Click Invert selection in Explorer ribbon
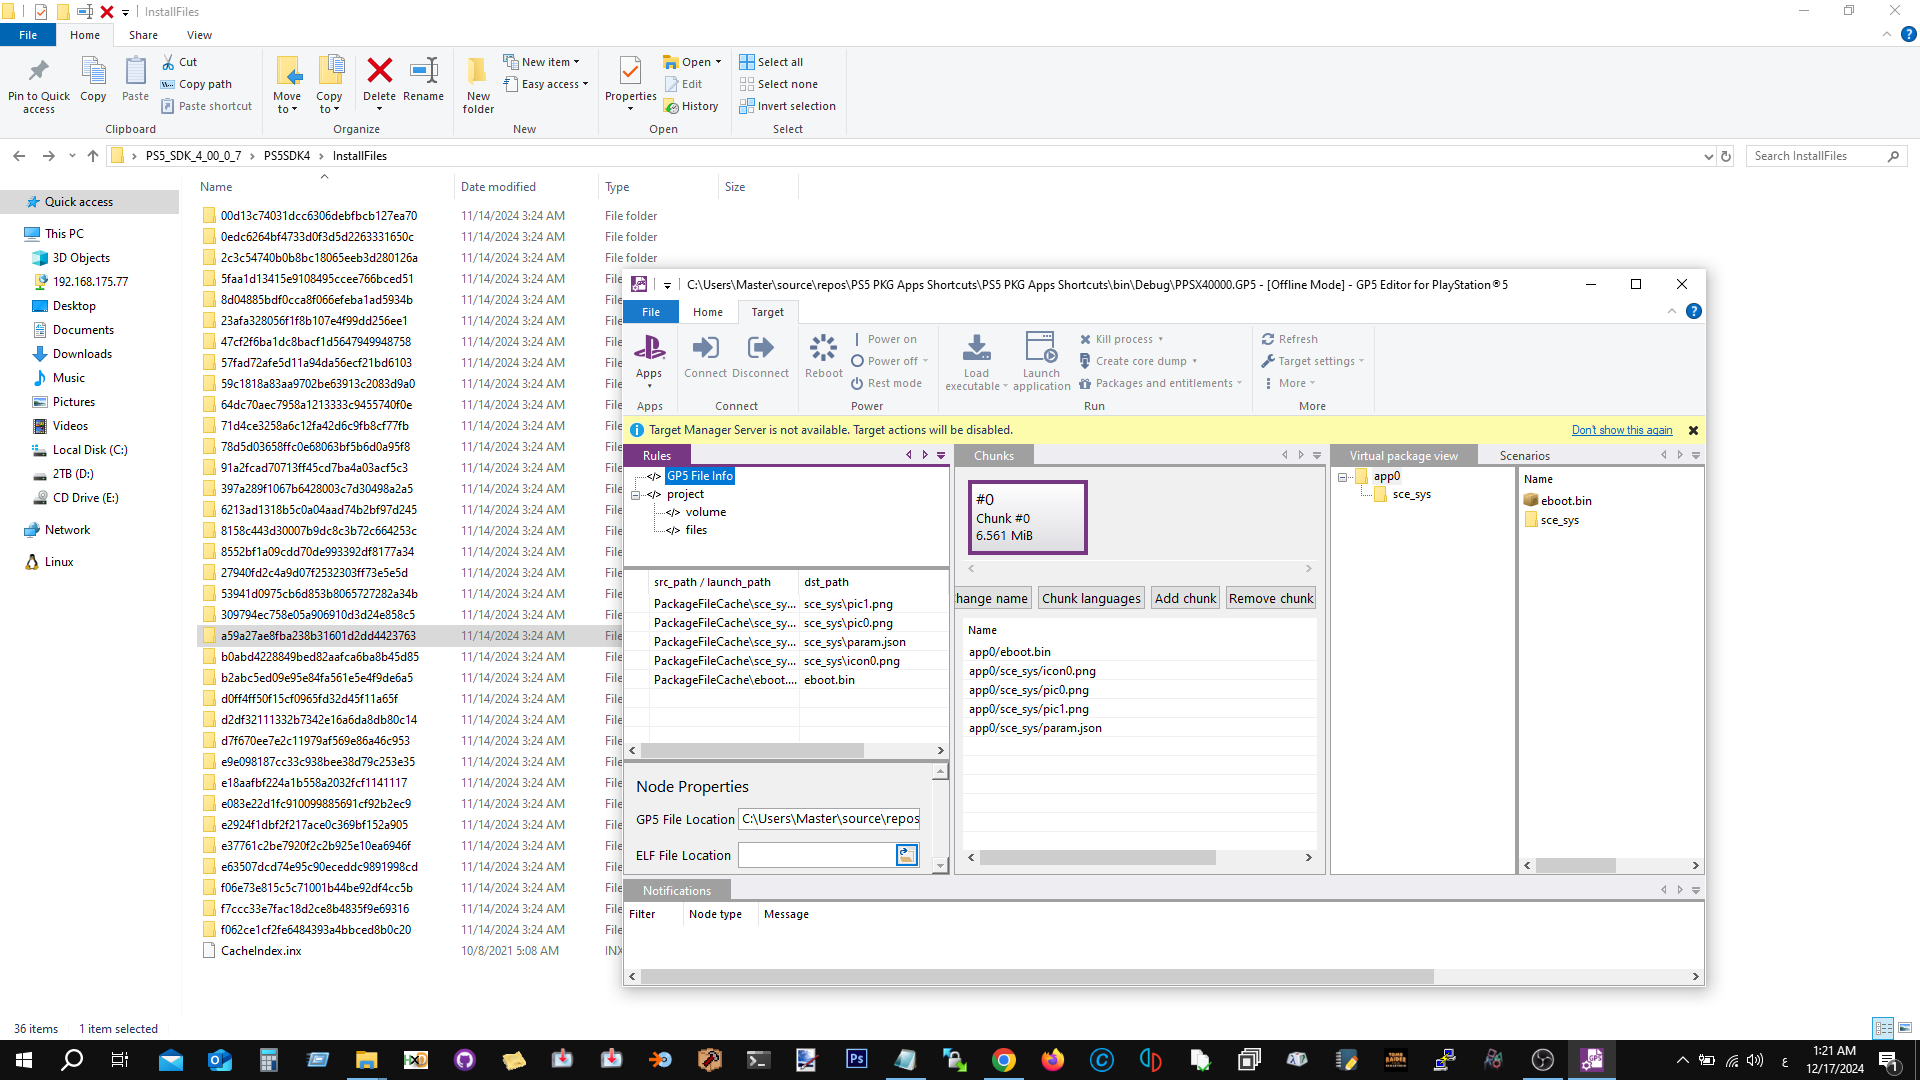The image size is (1920, 1080). [787, 106]
